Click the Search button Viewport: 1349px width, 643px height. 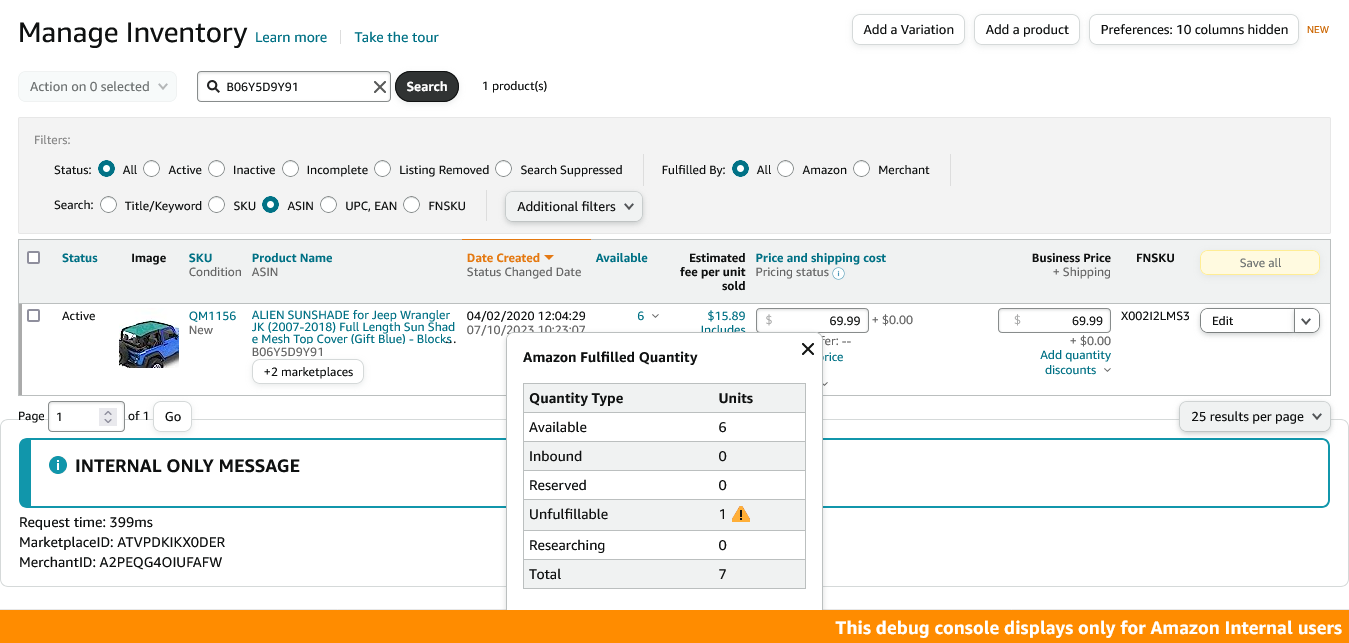427,87
